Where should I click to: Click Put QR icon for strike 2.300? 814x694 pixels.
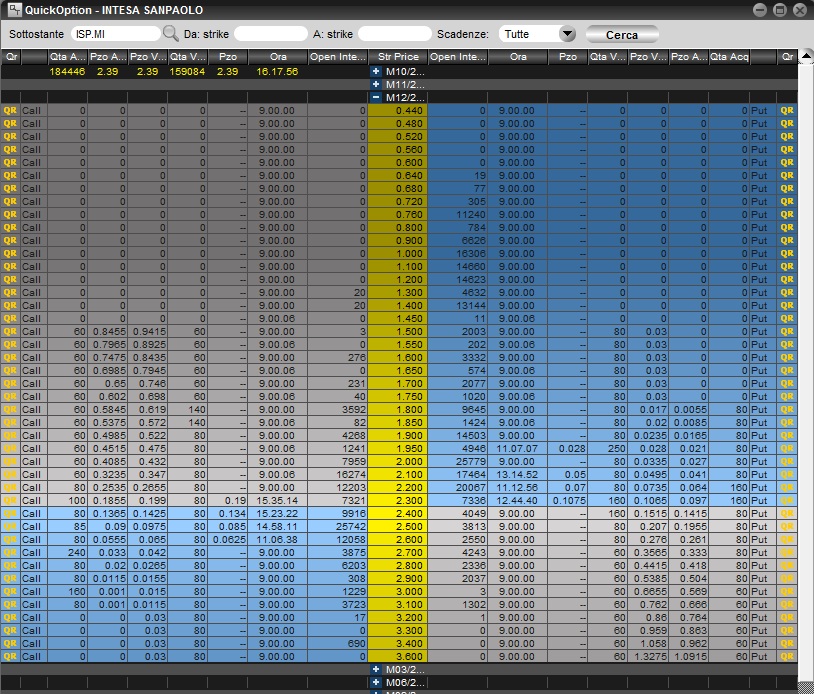pos(787,500)
